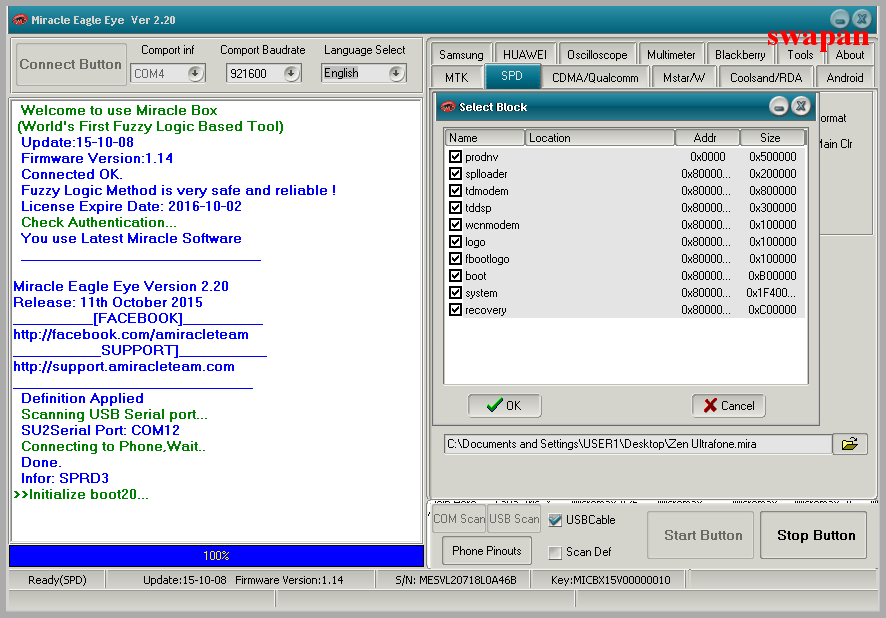Confirm block selection with OK button
This screenshot has width=886, height=618.
coord(505,406)
